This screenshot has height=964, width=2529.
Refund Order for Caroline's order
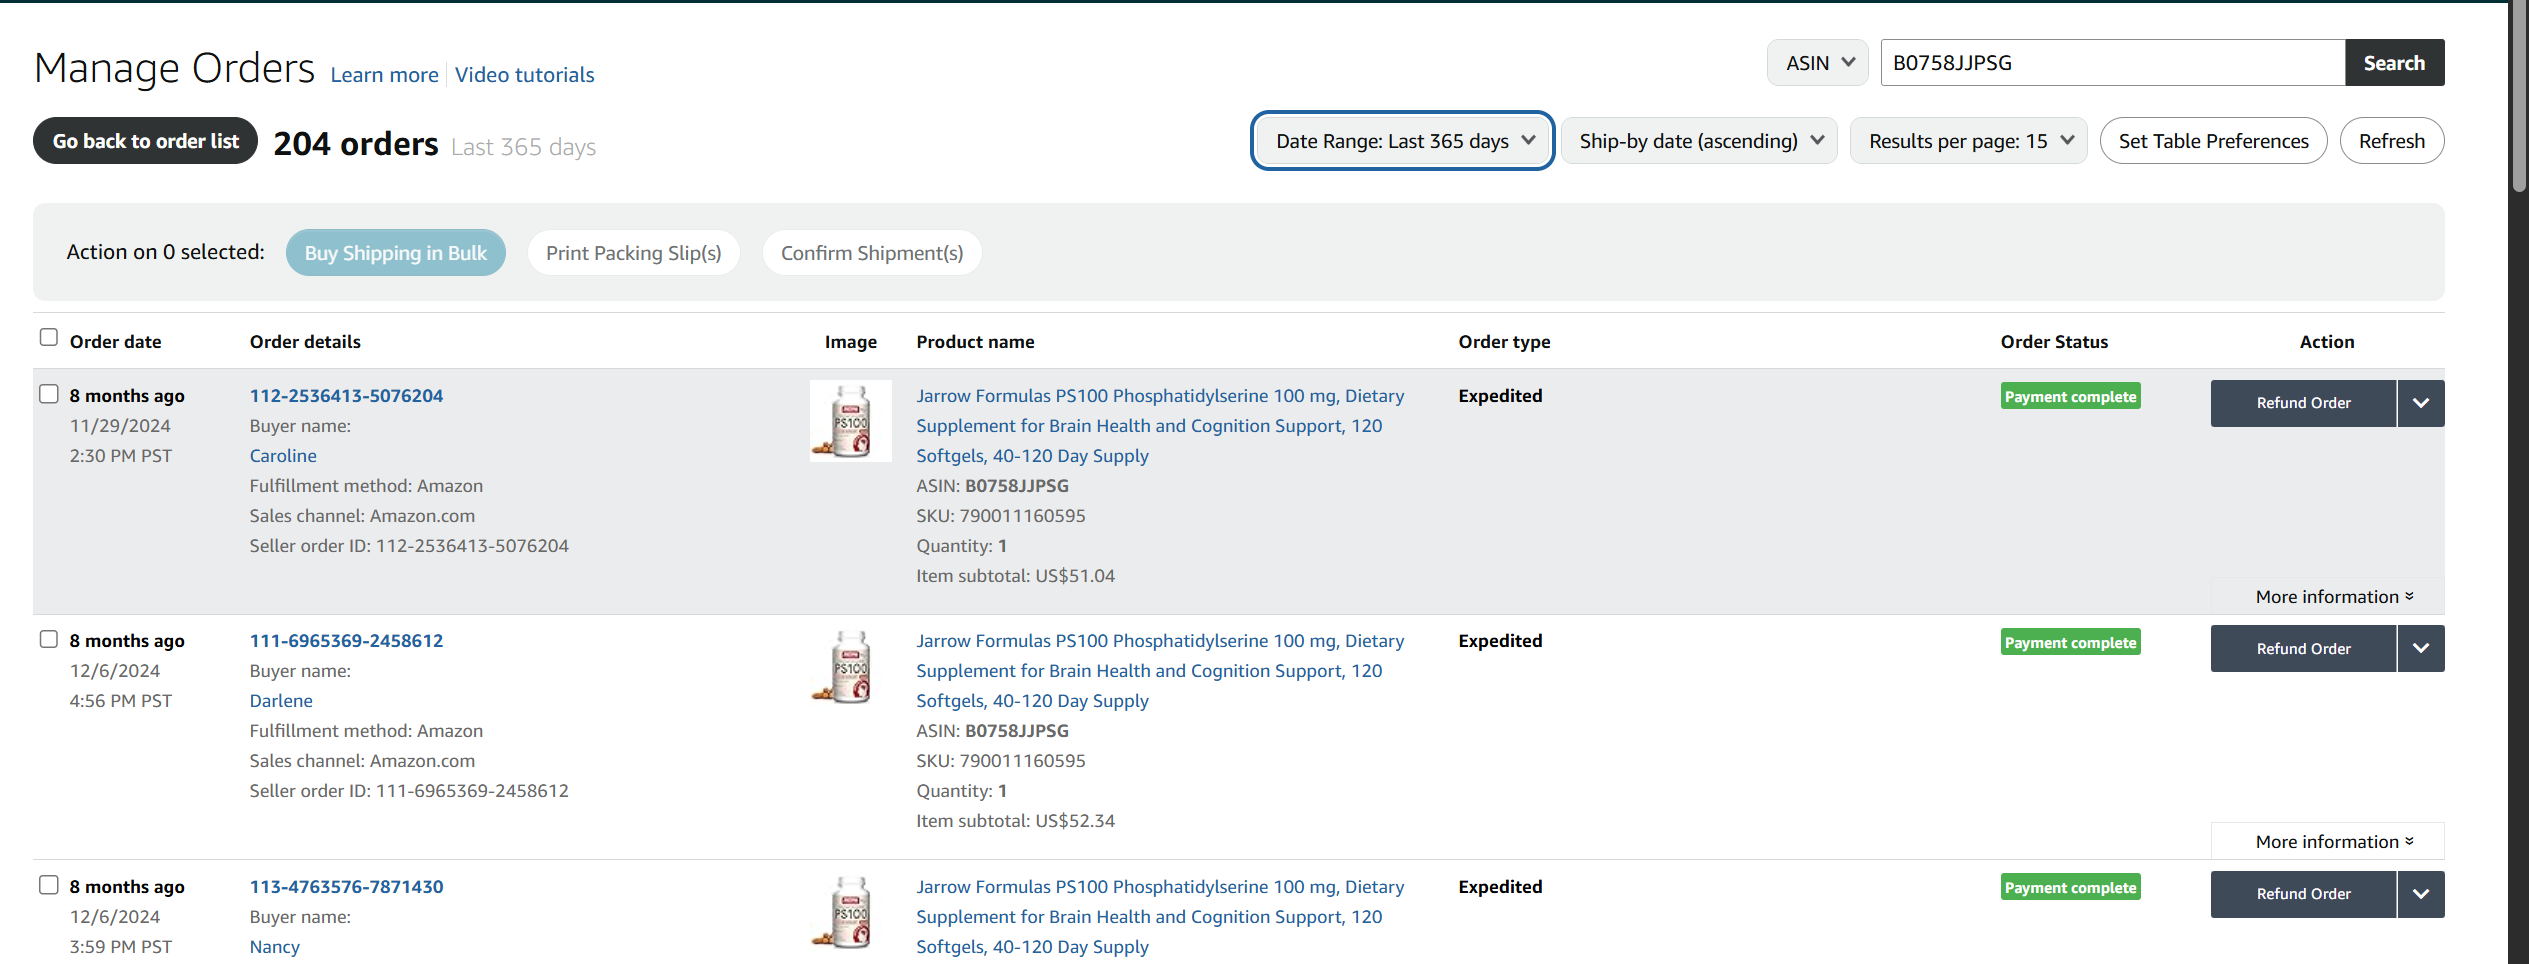point(2303,403)
